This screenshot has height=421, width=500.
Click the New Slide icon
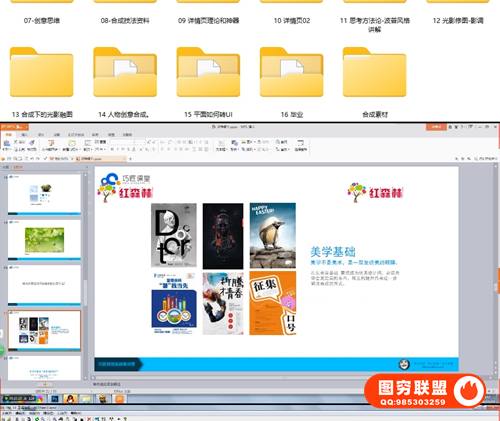point(72,143)
